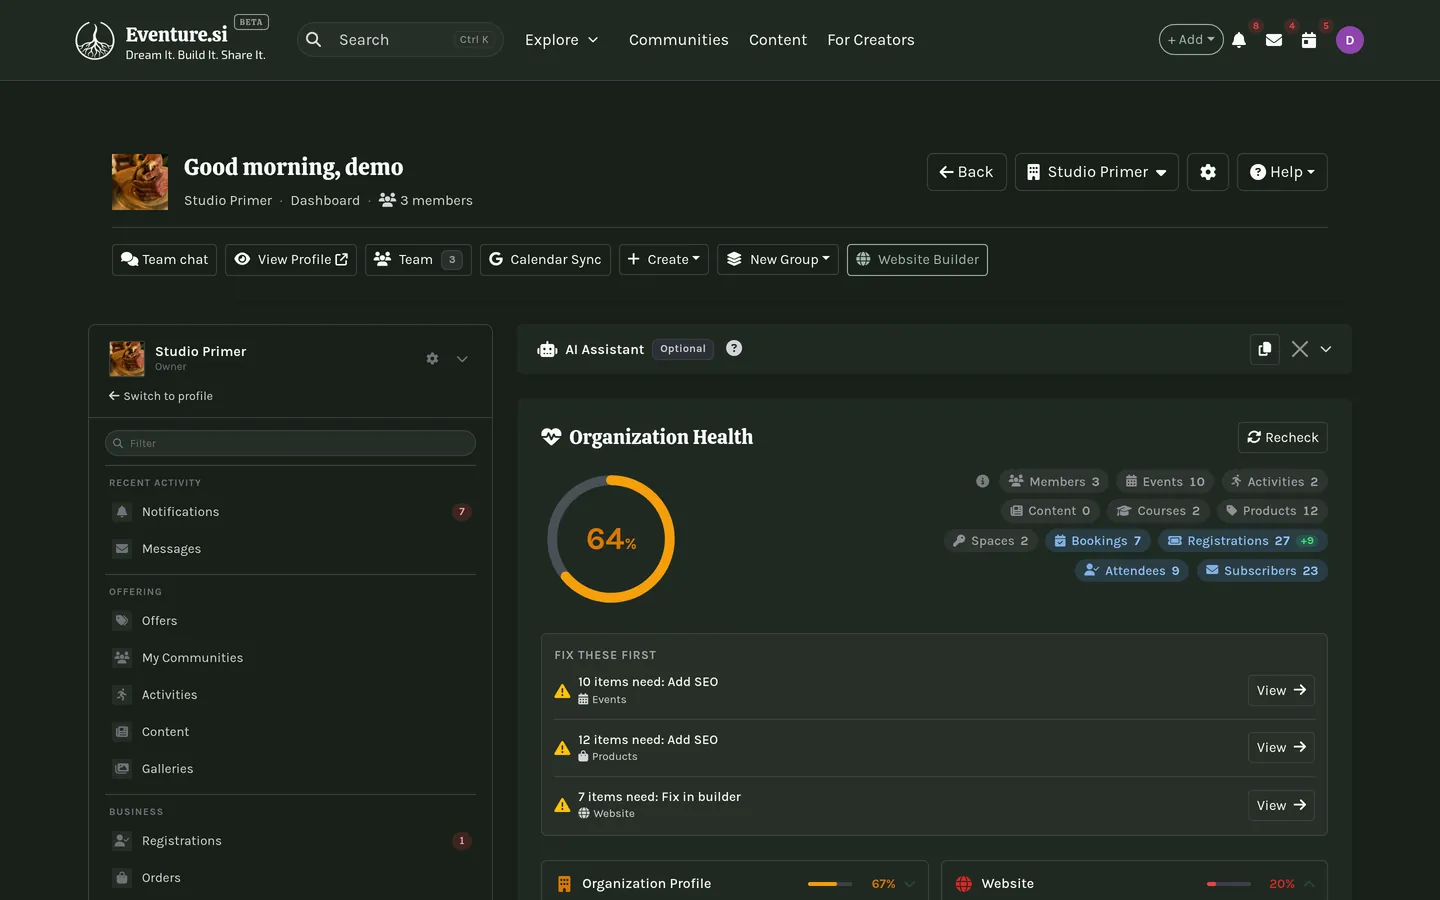
Task: Open Orders in the sidebar
Action: click(x=290, y=878)
